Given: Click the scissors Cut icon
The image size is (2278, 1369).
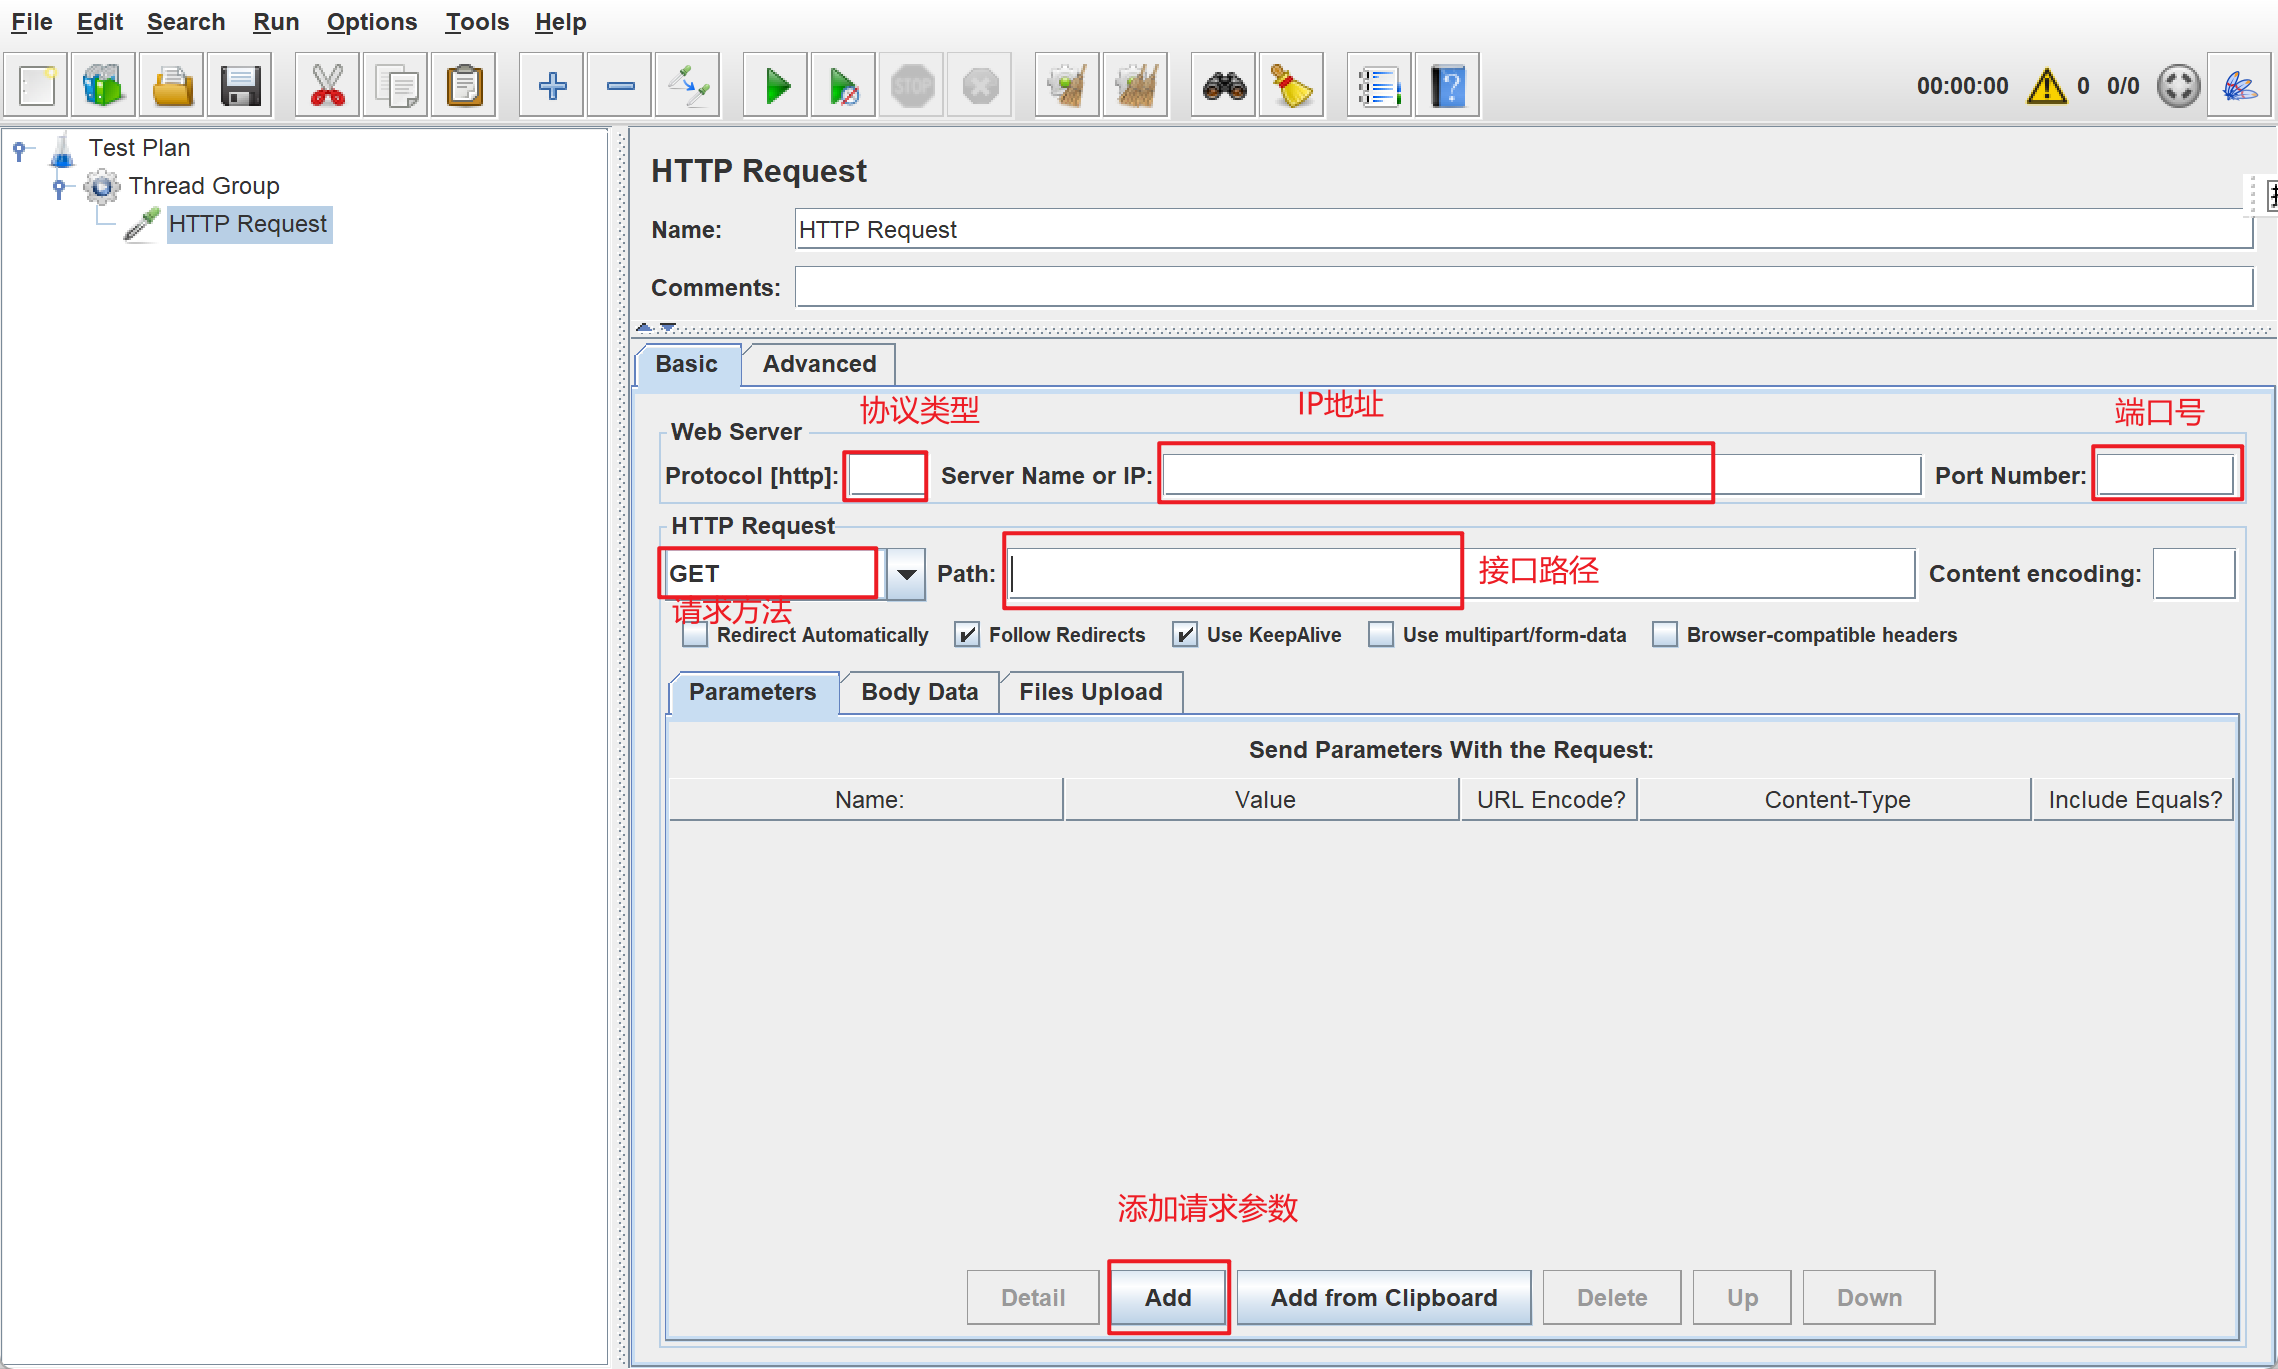Looking at the screenshot, I should pyautogui.click(x=327, y=86).
